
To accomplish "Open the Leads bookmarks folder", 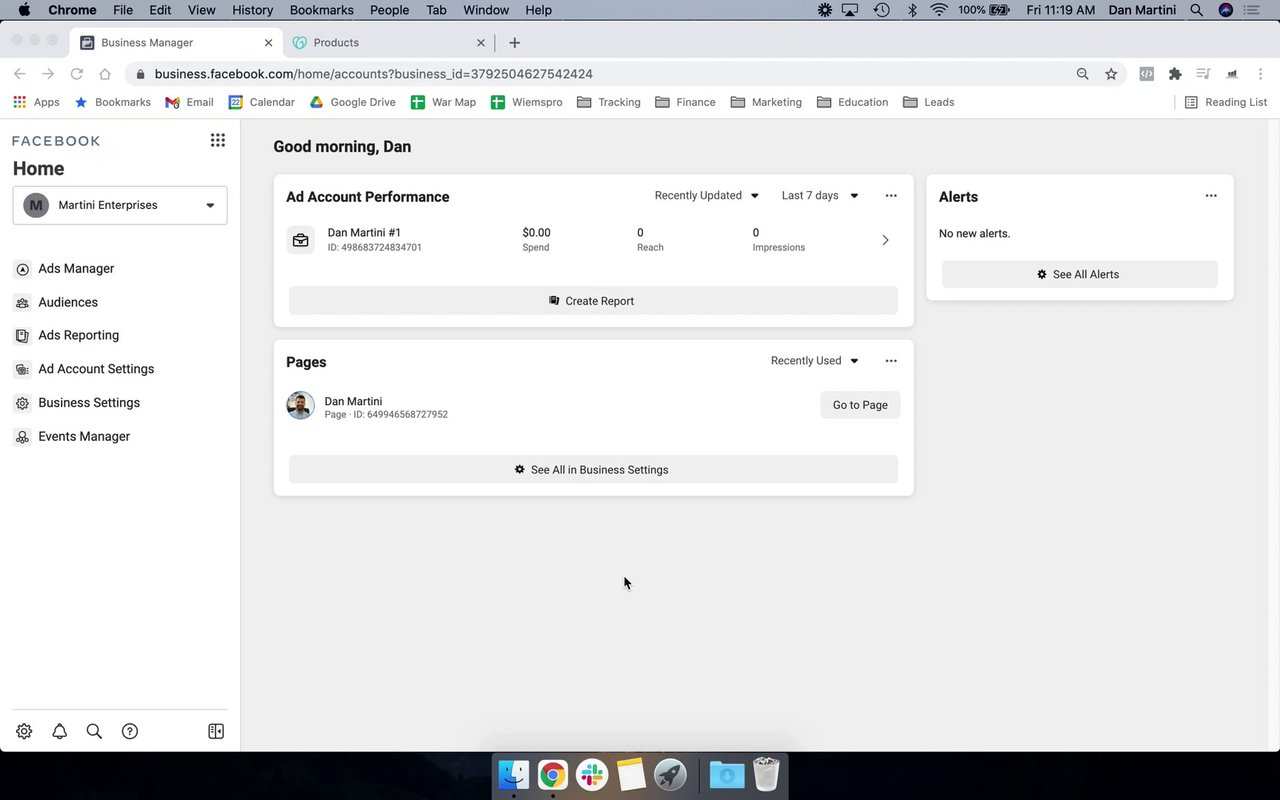I will (x=928, y=102).
